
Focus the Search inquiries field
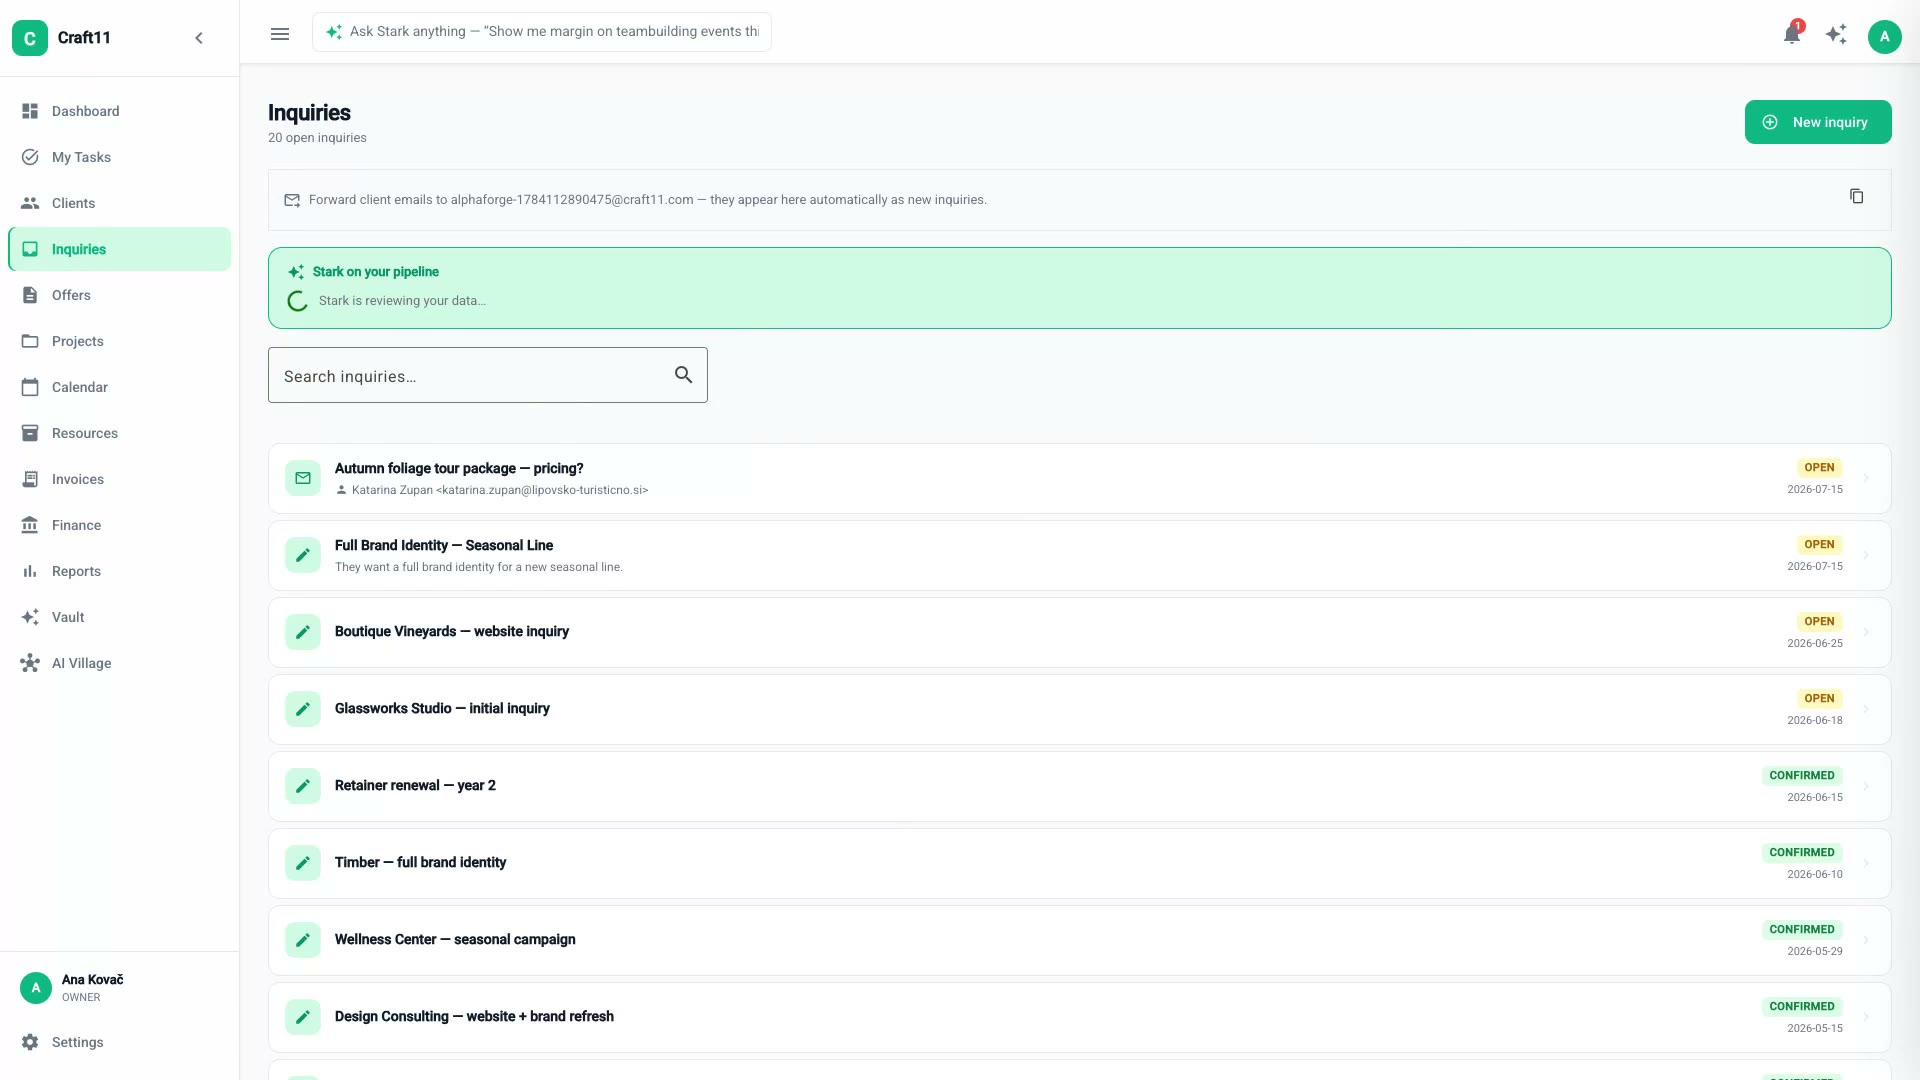pos(487,375)
